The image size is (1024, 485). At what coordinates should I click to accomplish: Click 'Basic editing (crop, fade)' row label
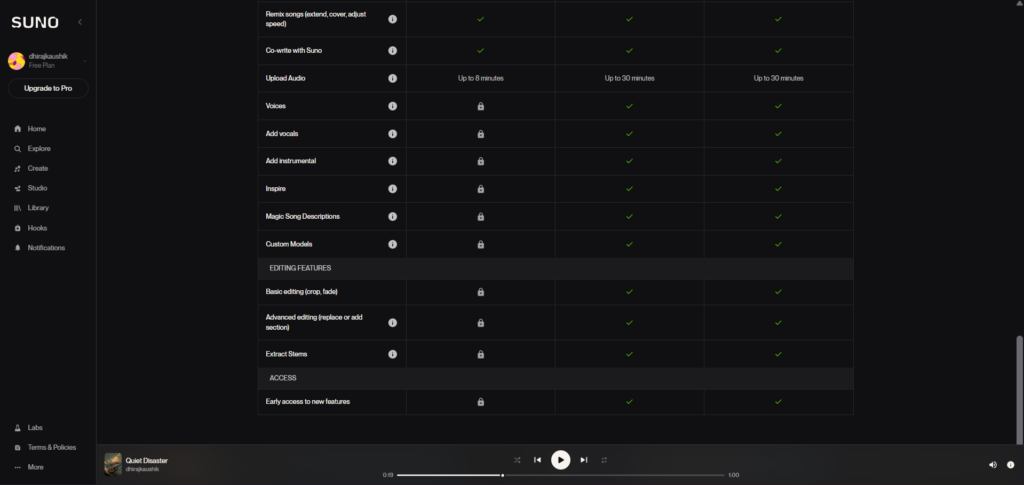point(301,292)
